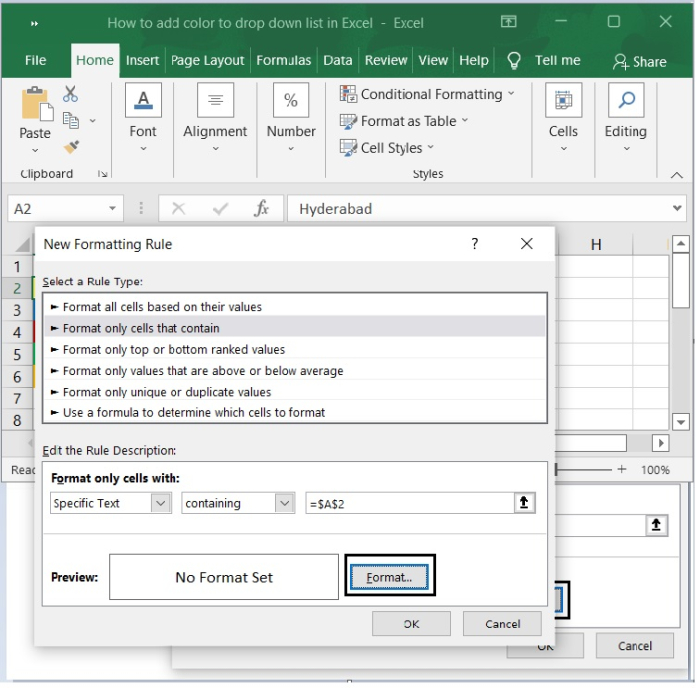Switch to the Data tab
700x688 pixels.
point(338,60)
